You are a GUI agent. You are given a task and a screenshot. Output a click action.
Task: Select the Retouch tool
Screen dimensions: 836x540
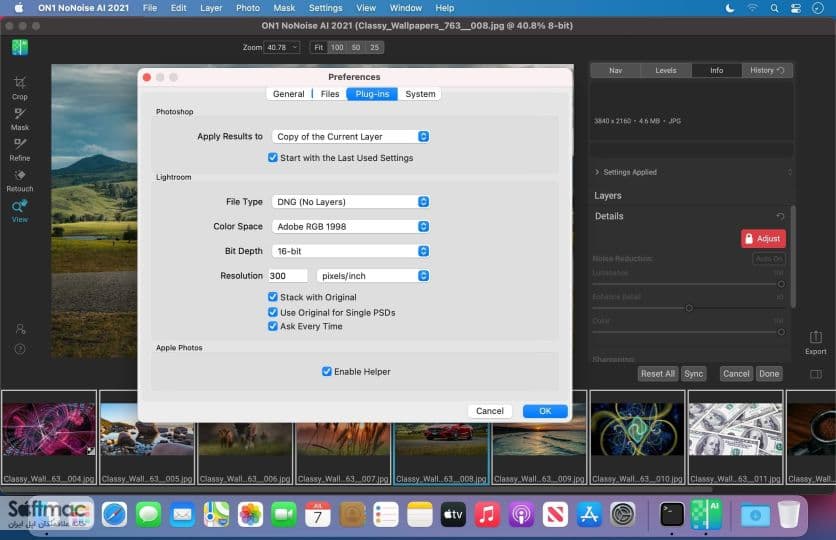pyautogui.click(x=20, y=181)
